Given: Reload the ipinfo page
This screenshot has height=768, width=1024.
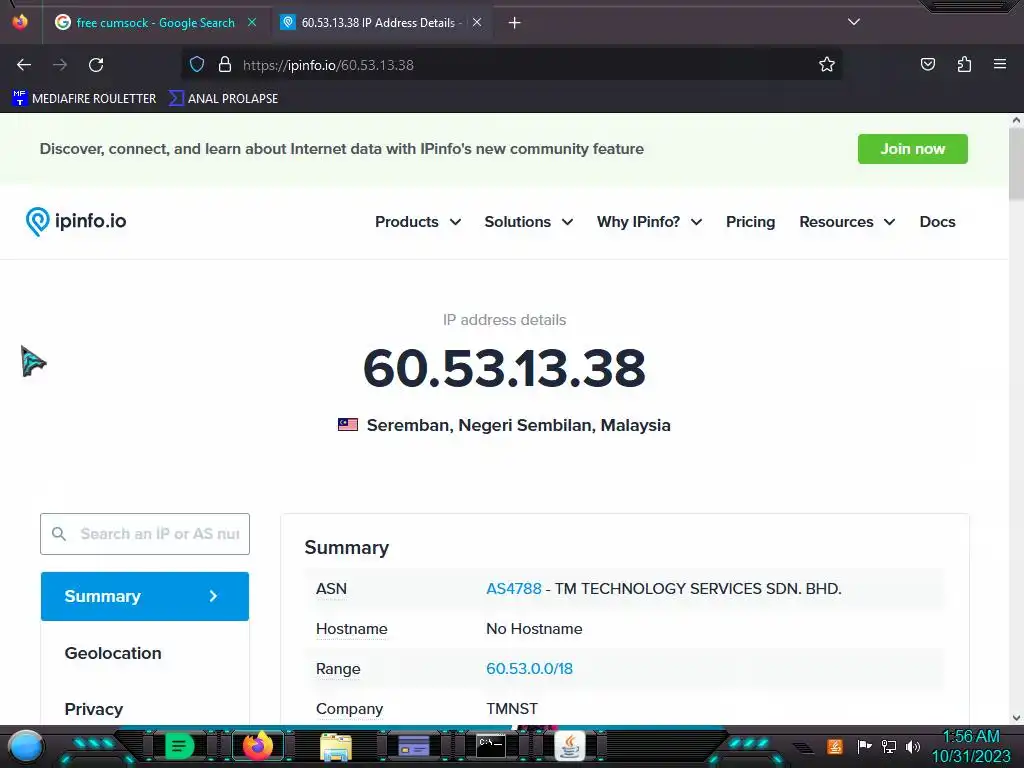Looking at the screenshot, I should (x=96, y=65).
